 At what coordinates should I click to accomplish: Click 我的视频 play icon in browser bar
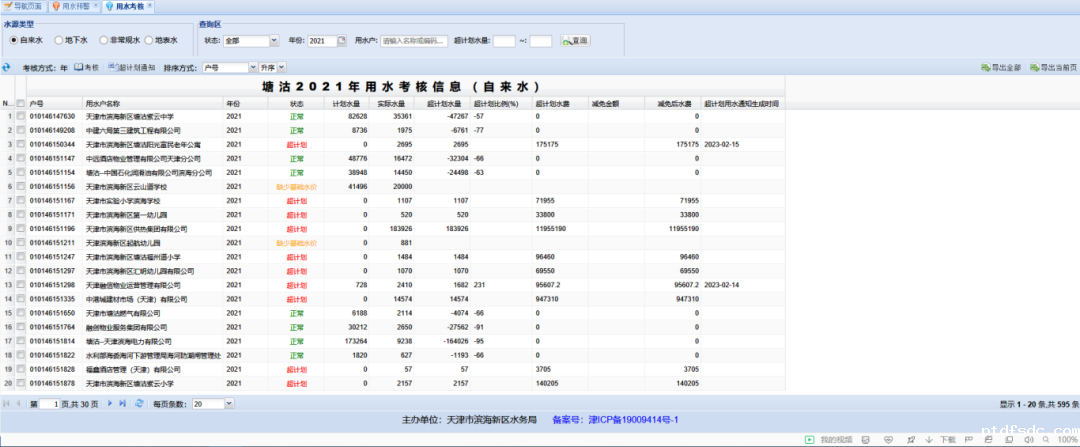pos(809,439)
